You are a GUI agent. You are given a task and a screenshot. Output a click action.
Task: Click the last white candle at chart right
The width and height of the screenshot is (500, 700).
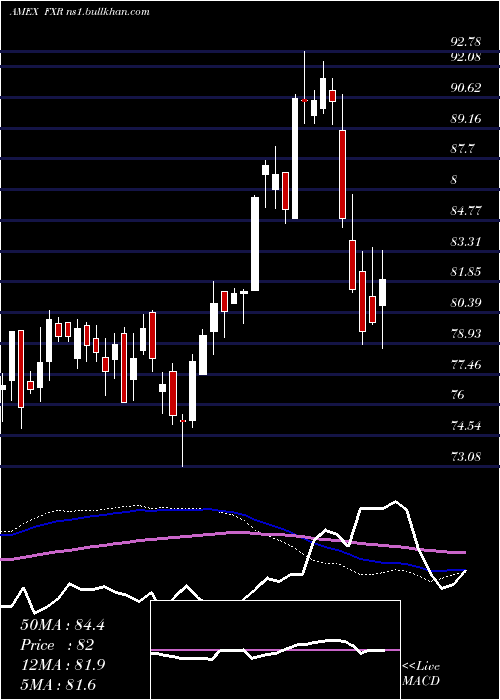click(x=383, y=292)
